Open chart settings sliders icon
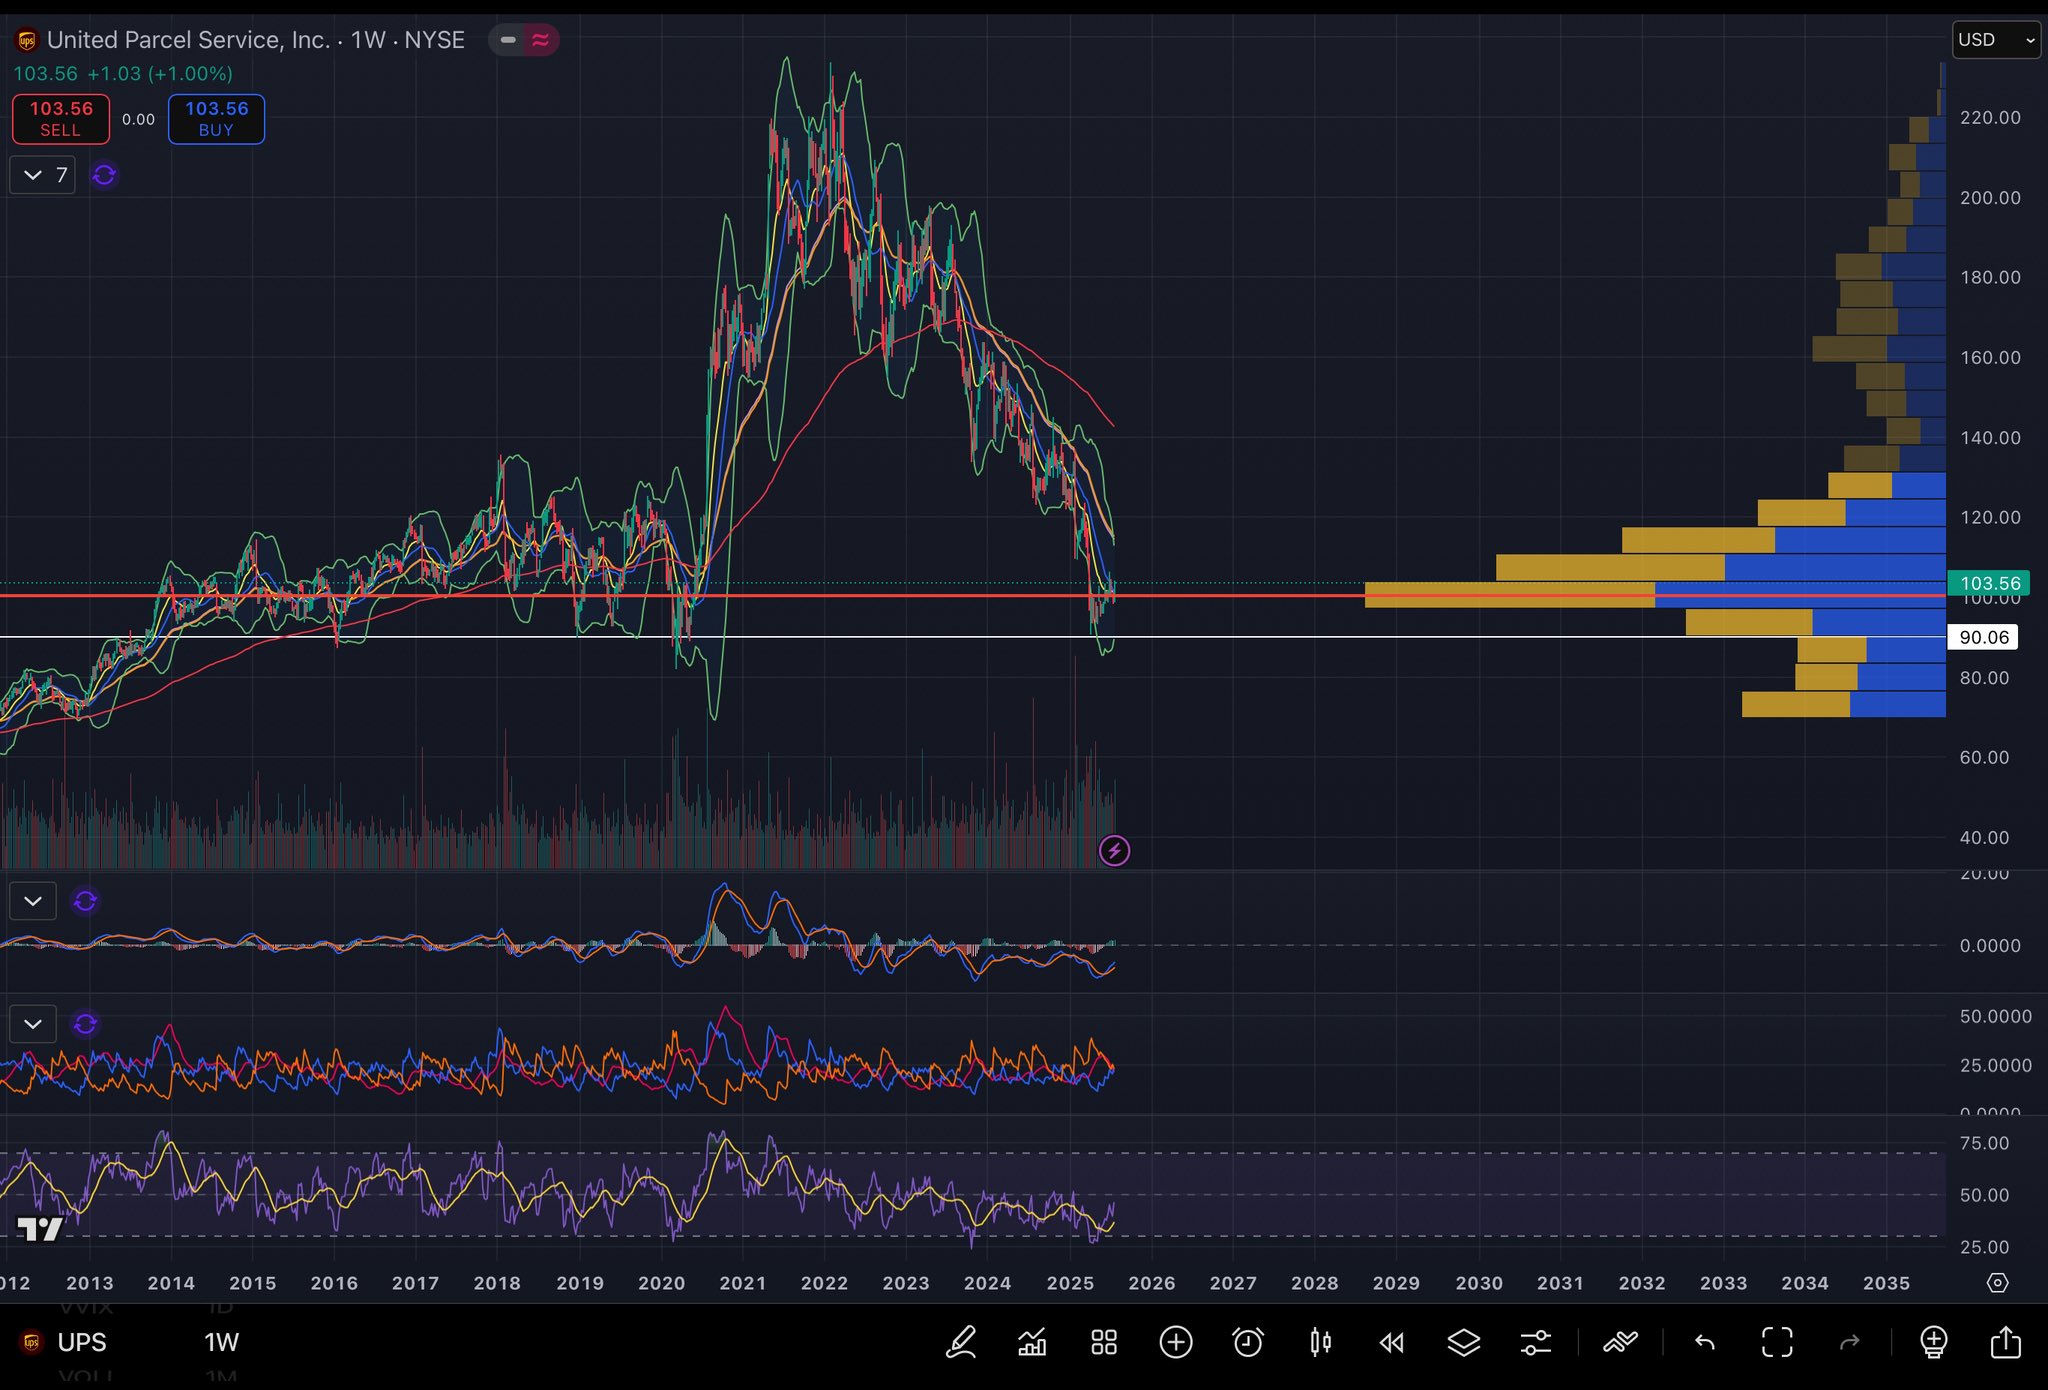The image size is (2048, 1390). [x=1536, y=1342]
